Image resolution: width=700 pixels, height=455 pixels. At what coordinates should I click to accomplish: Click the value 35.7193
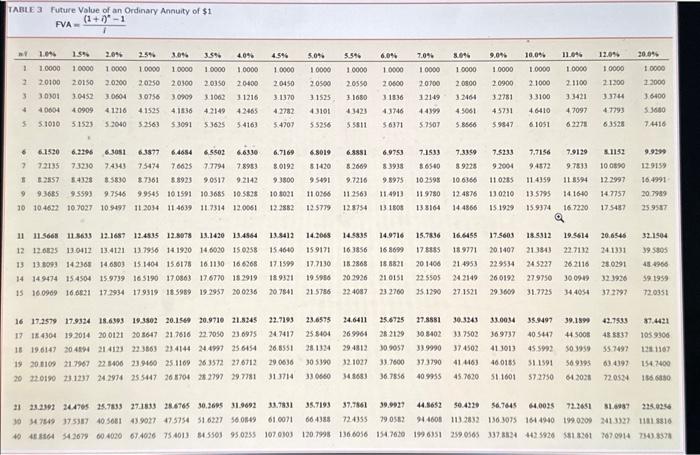click(x=318, y=406)
